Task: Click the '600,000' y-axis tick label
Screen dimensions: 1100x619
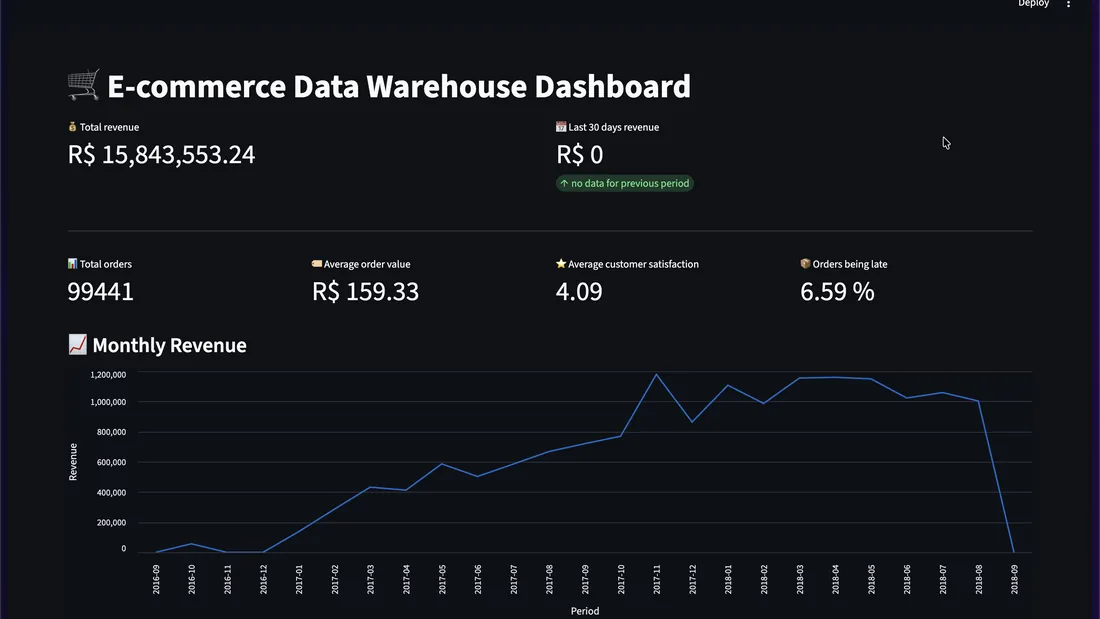Action: click(x=112, y=462)
